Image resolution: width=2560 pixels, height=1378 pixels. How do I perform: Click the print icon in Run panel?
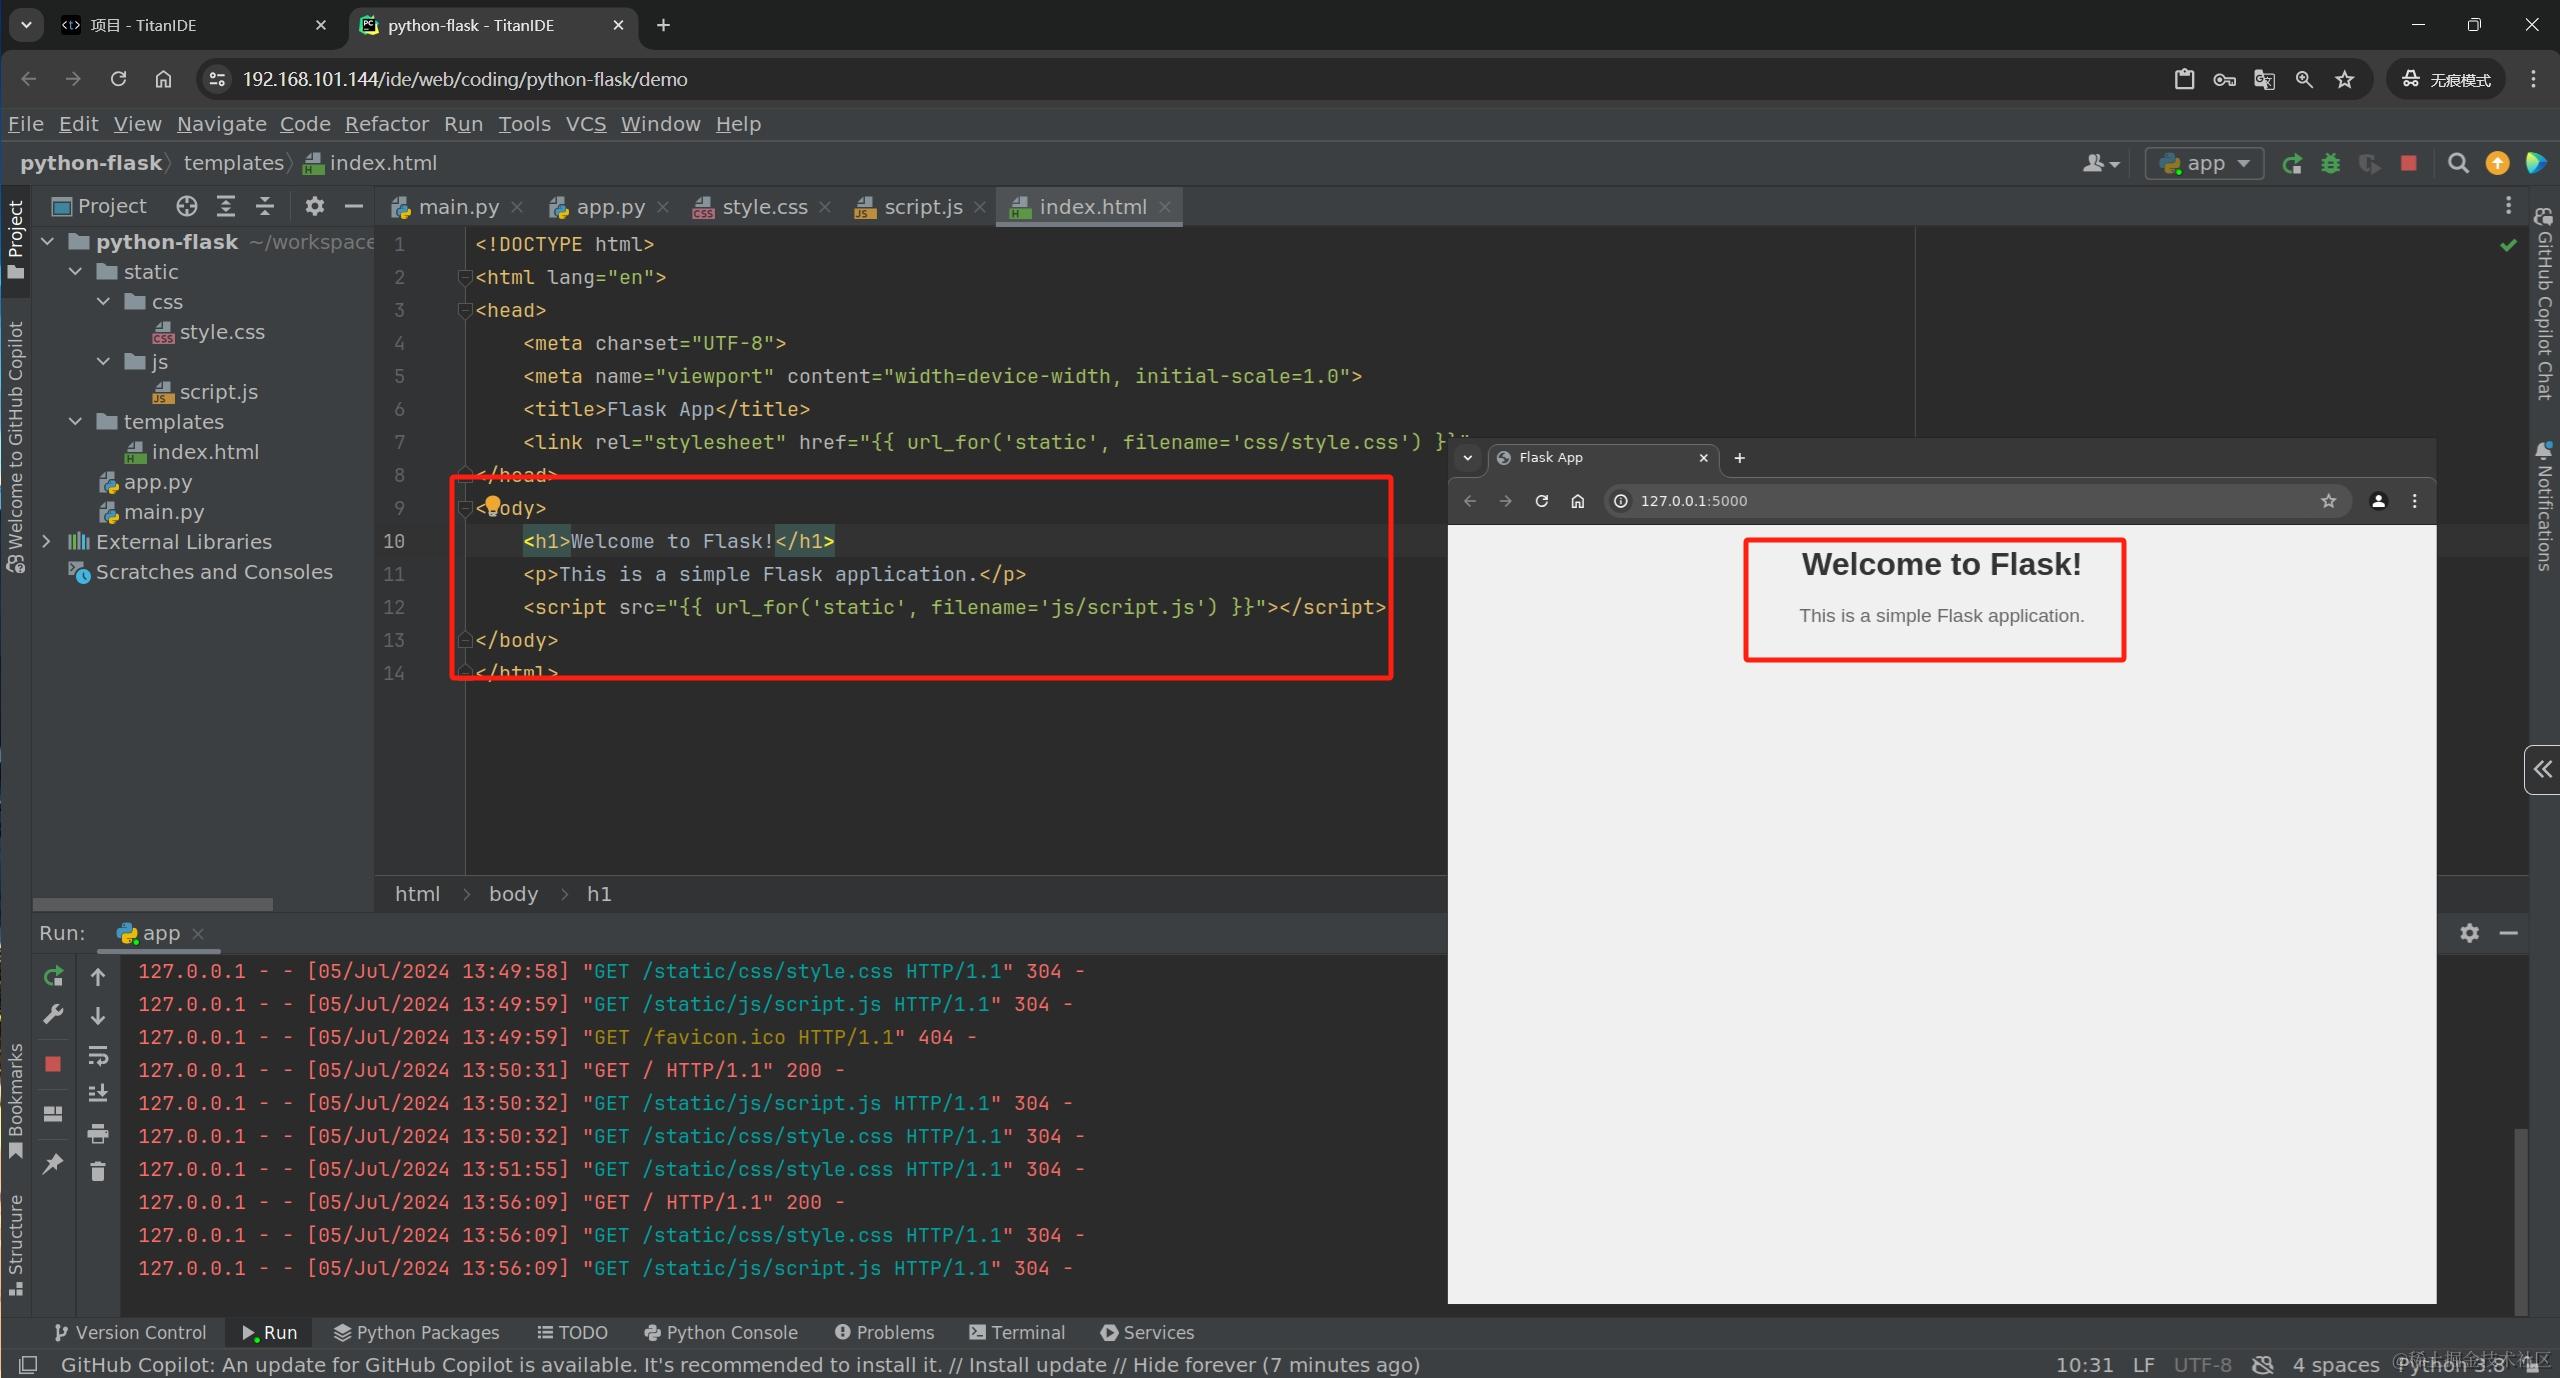97,1133
